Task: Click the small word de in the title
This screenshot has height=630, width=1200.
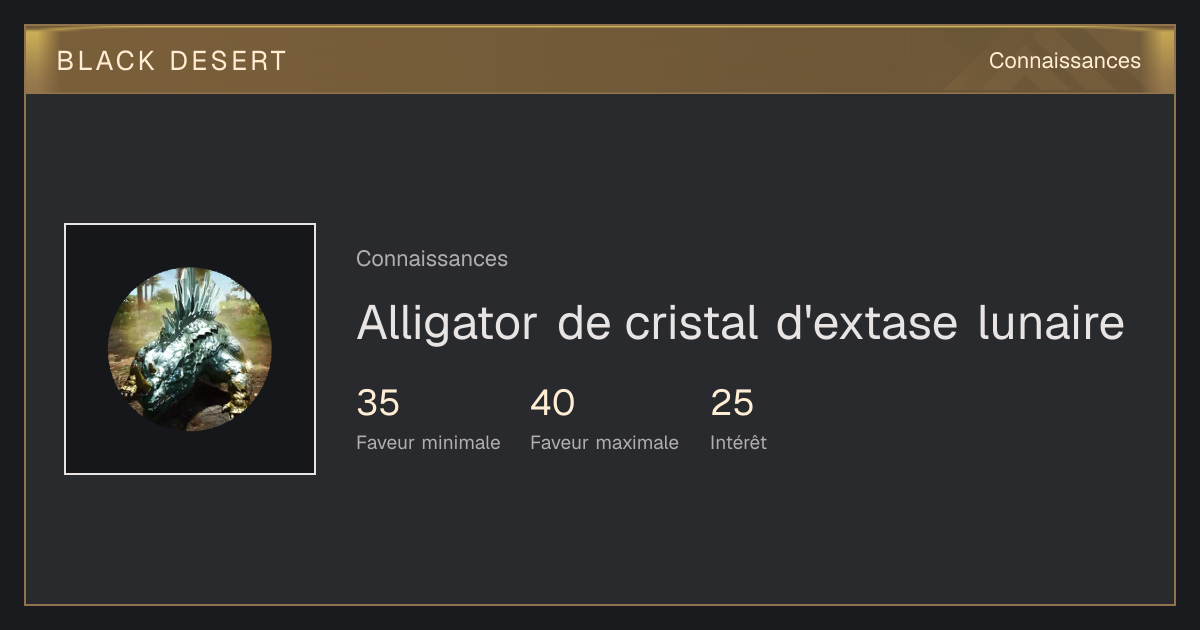Action: [x=584, y=324]
